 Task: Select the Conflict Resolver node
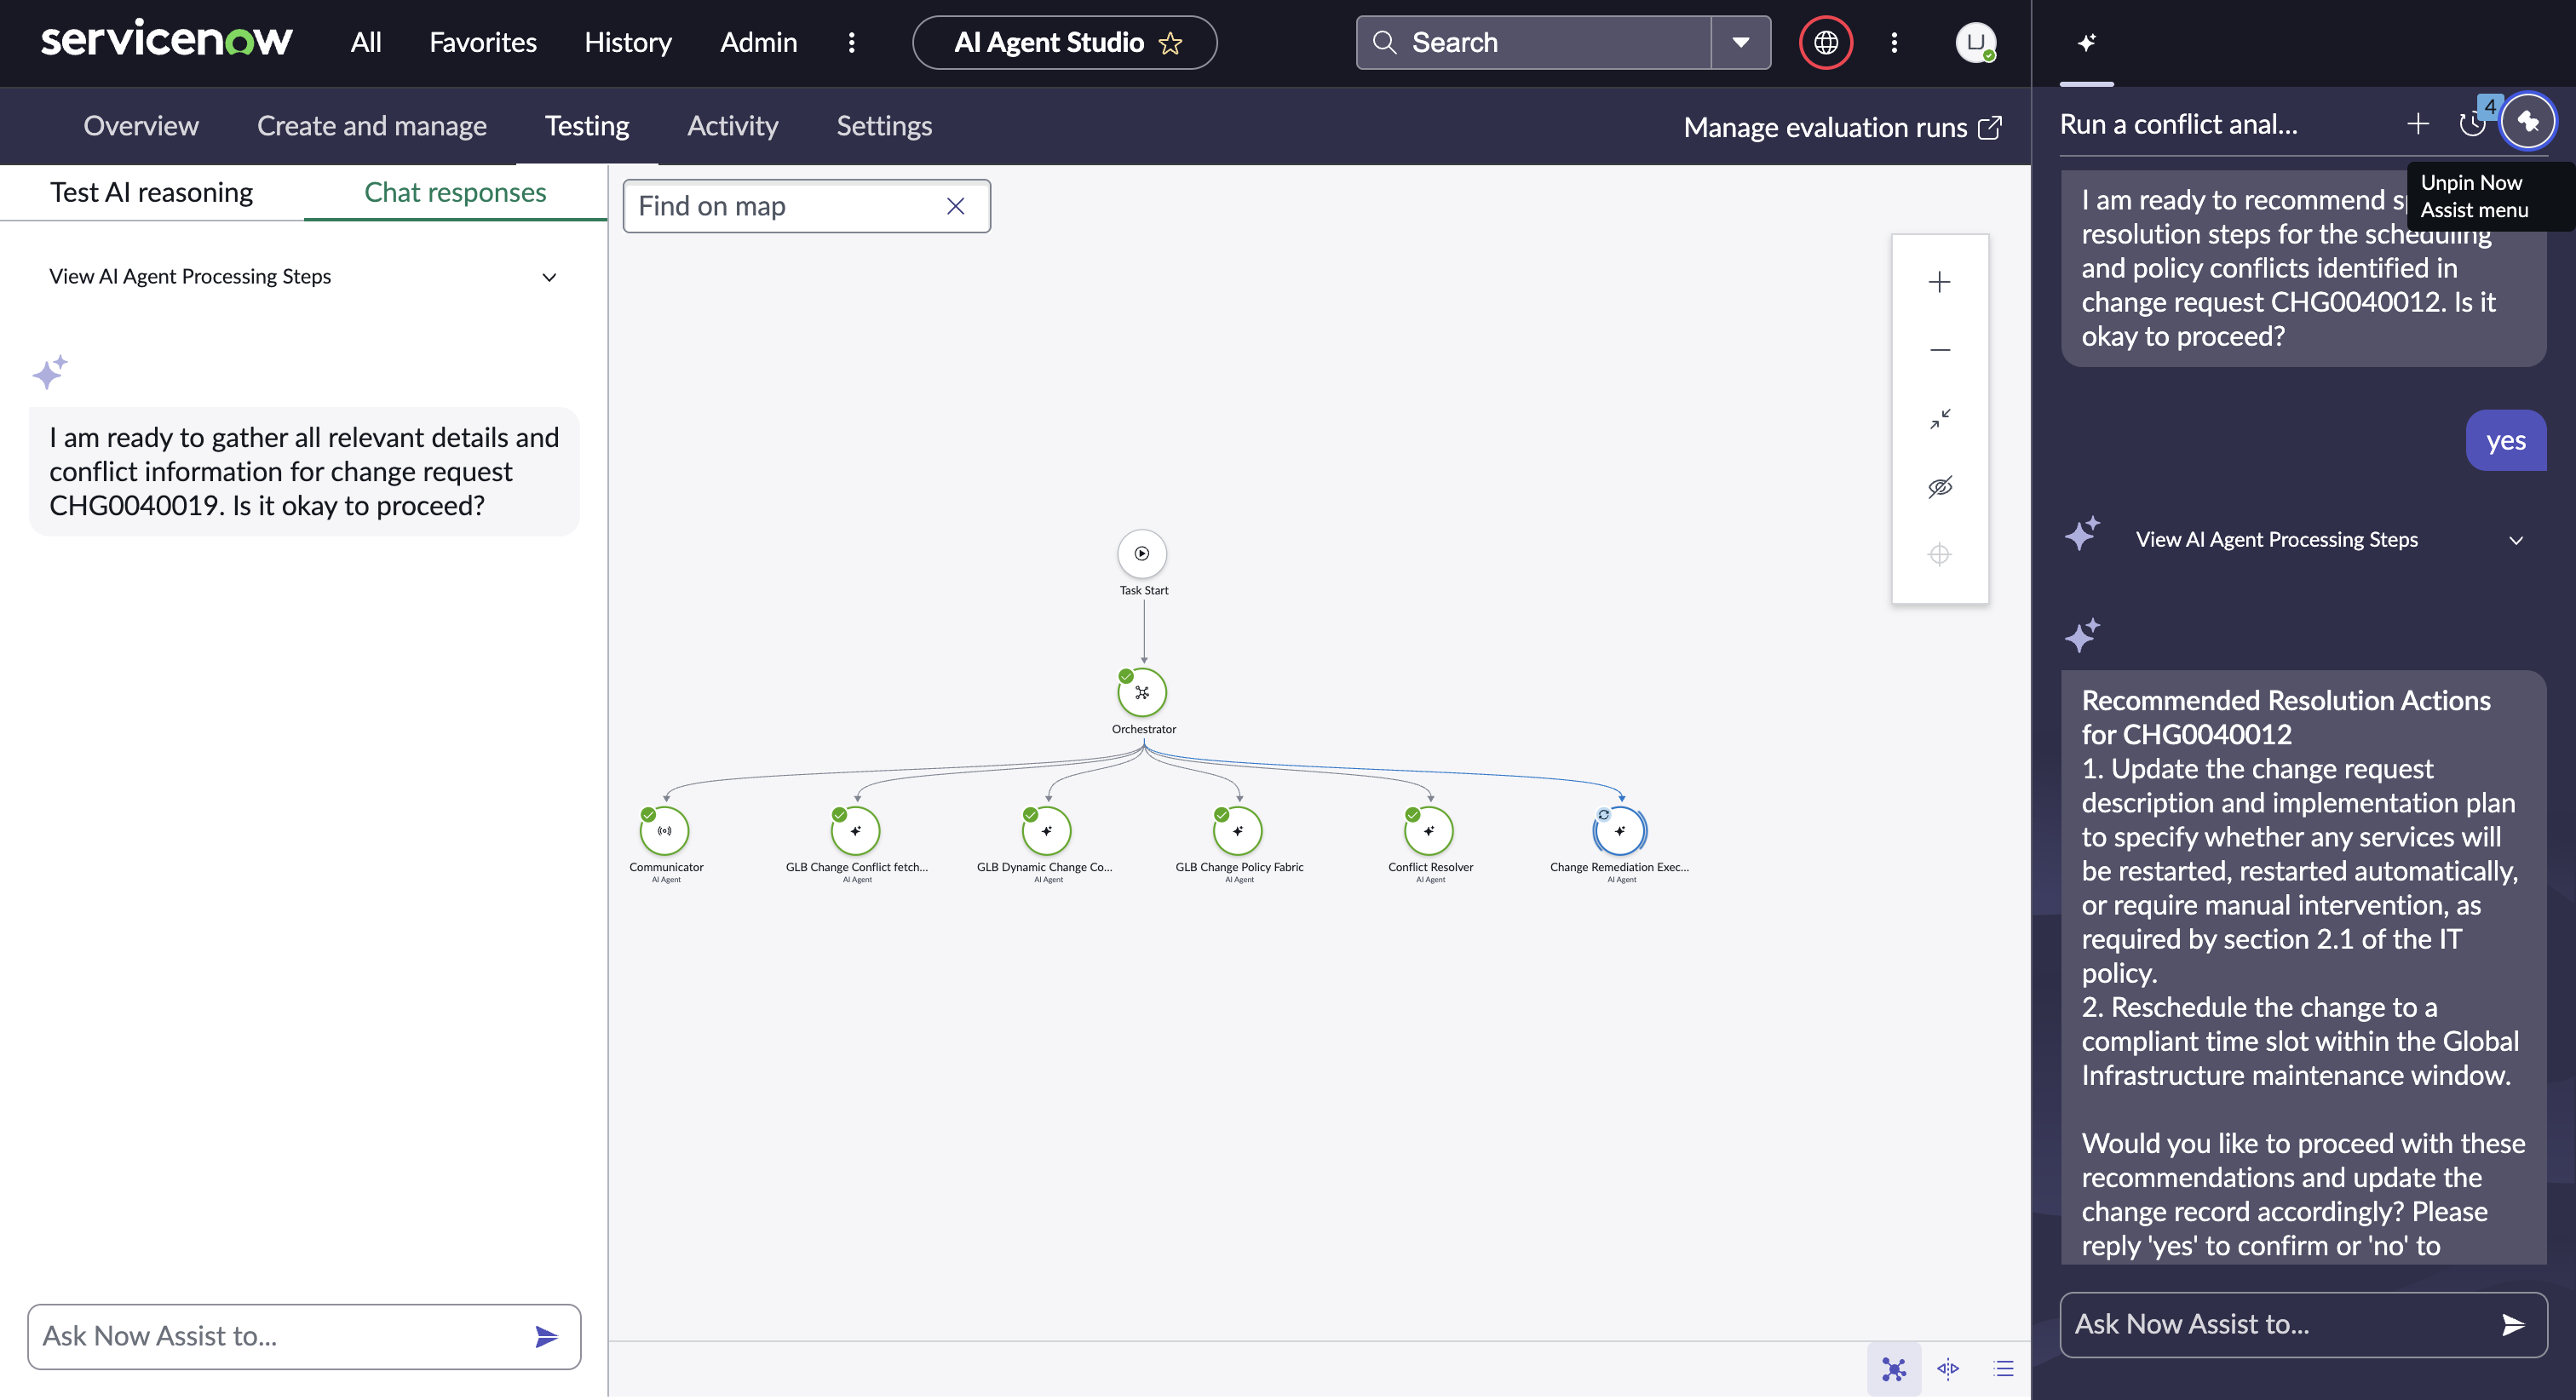[1428, 830]
